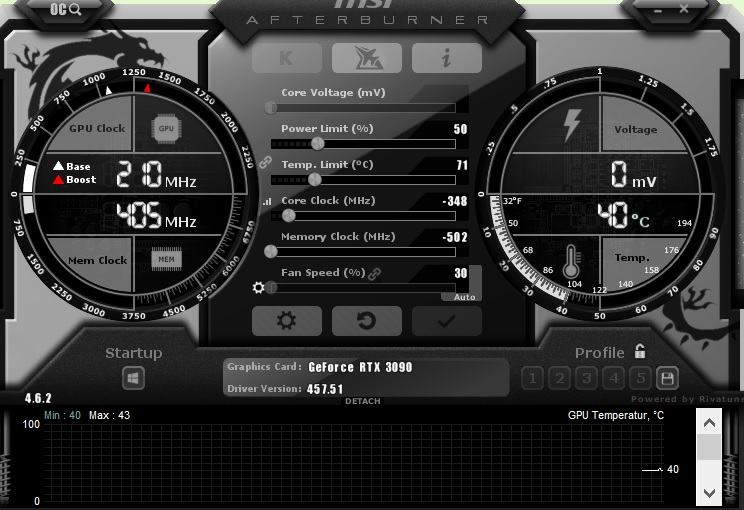Click the fan settings gear beside Fan Speed slider
Viewport: 744px width, 510px height.
[x=259, y=287]
